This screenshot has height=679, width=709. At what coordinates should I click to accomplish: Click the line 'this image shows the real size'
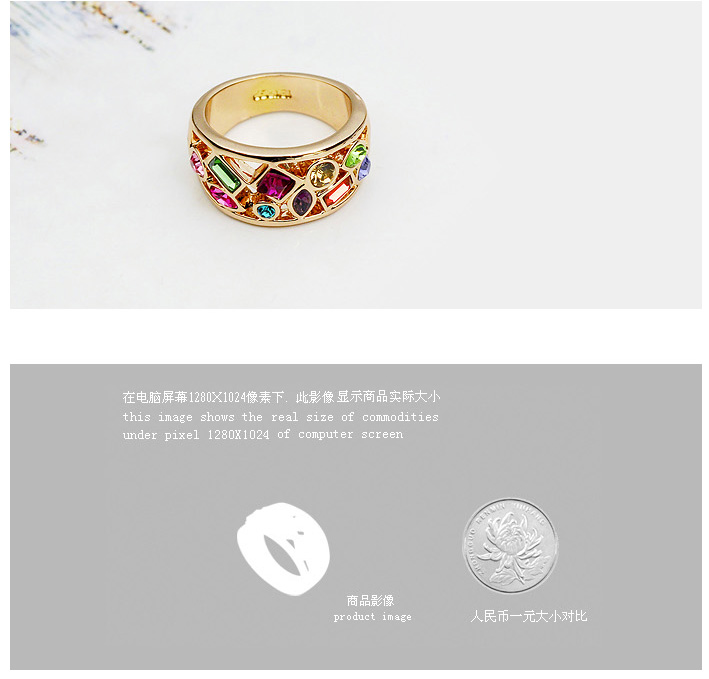click(x=280, y=416)
